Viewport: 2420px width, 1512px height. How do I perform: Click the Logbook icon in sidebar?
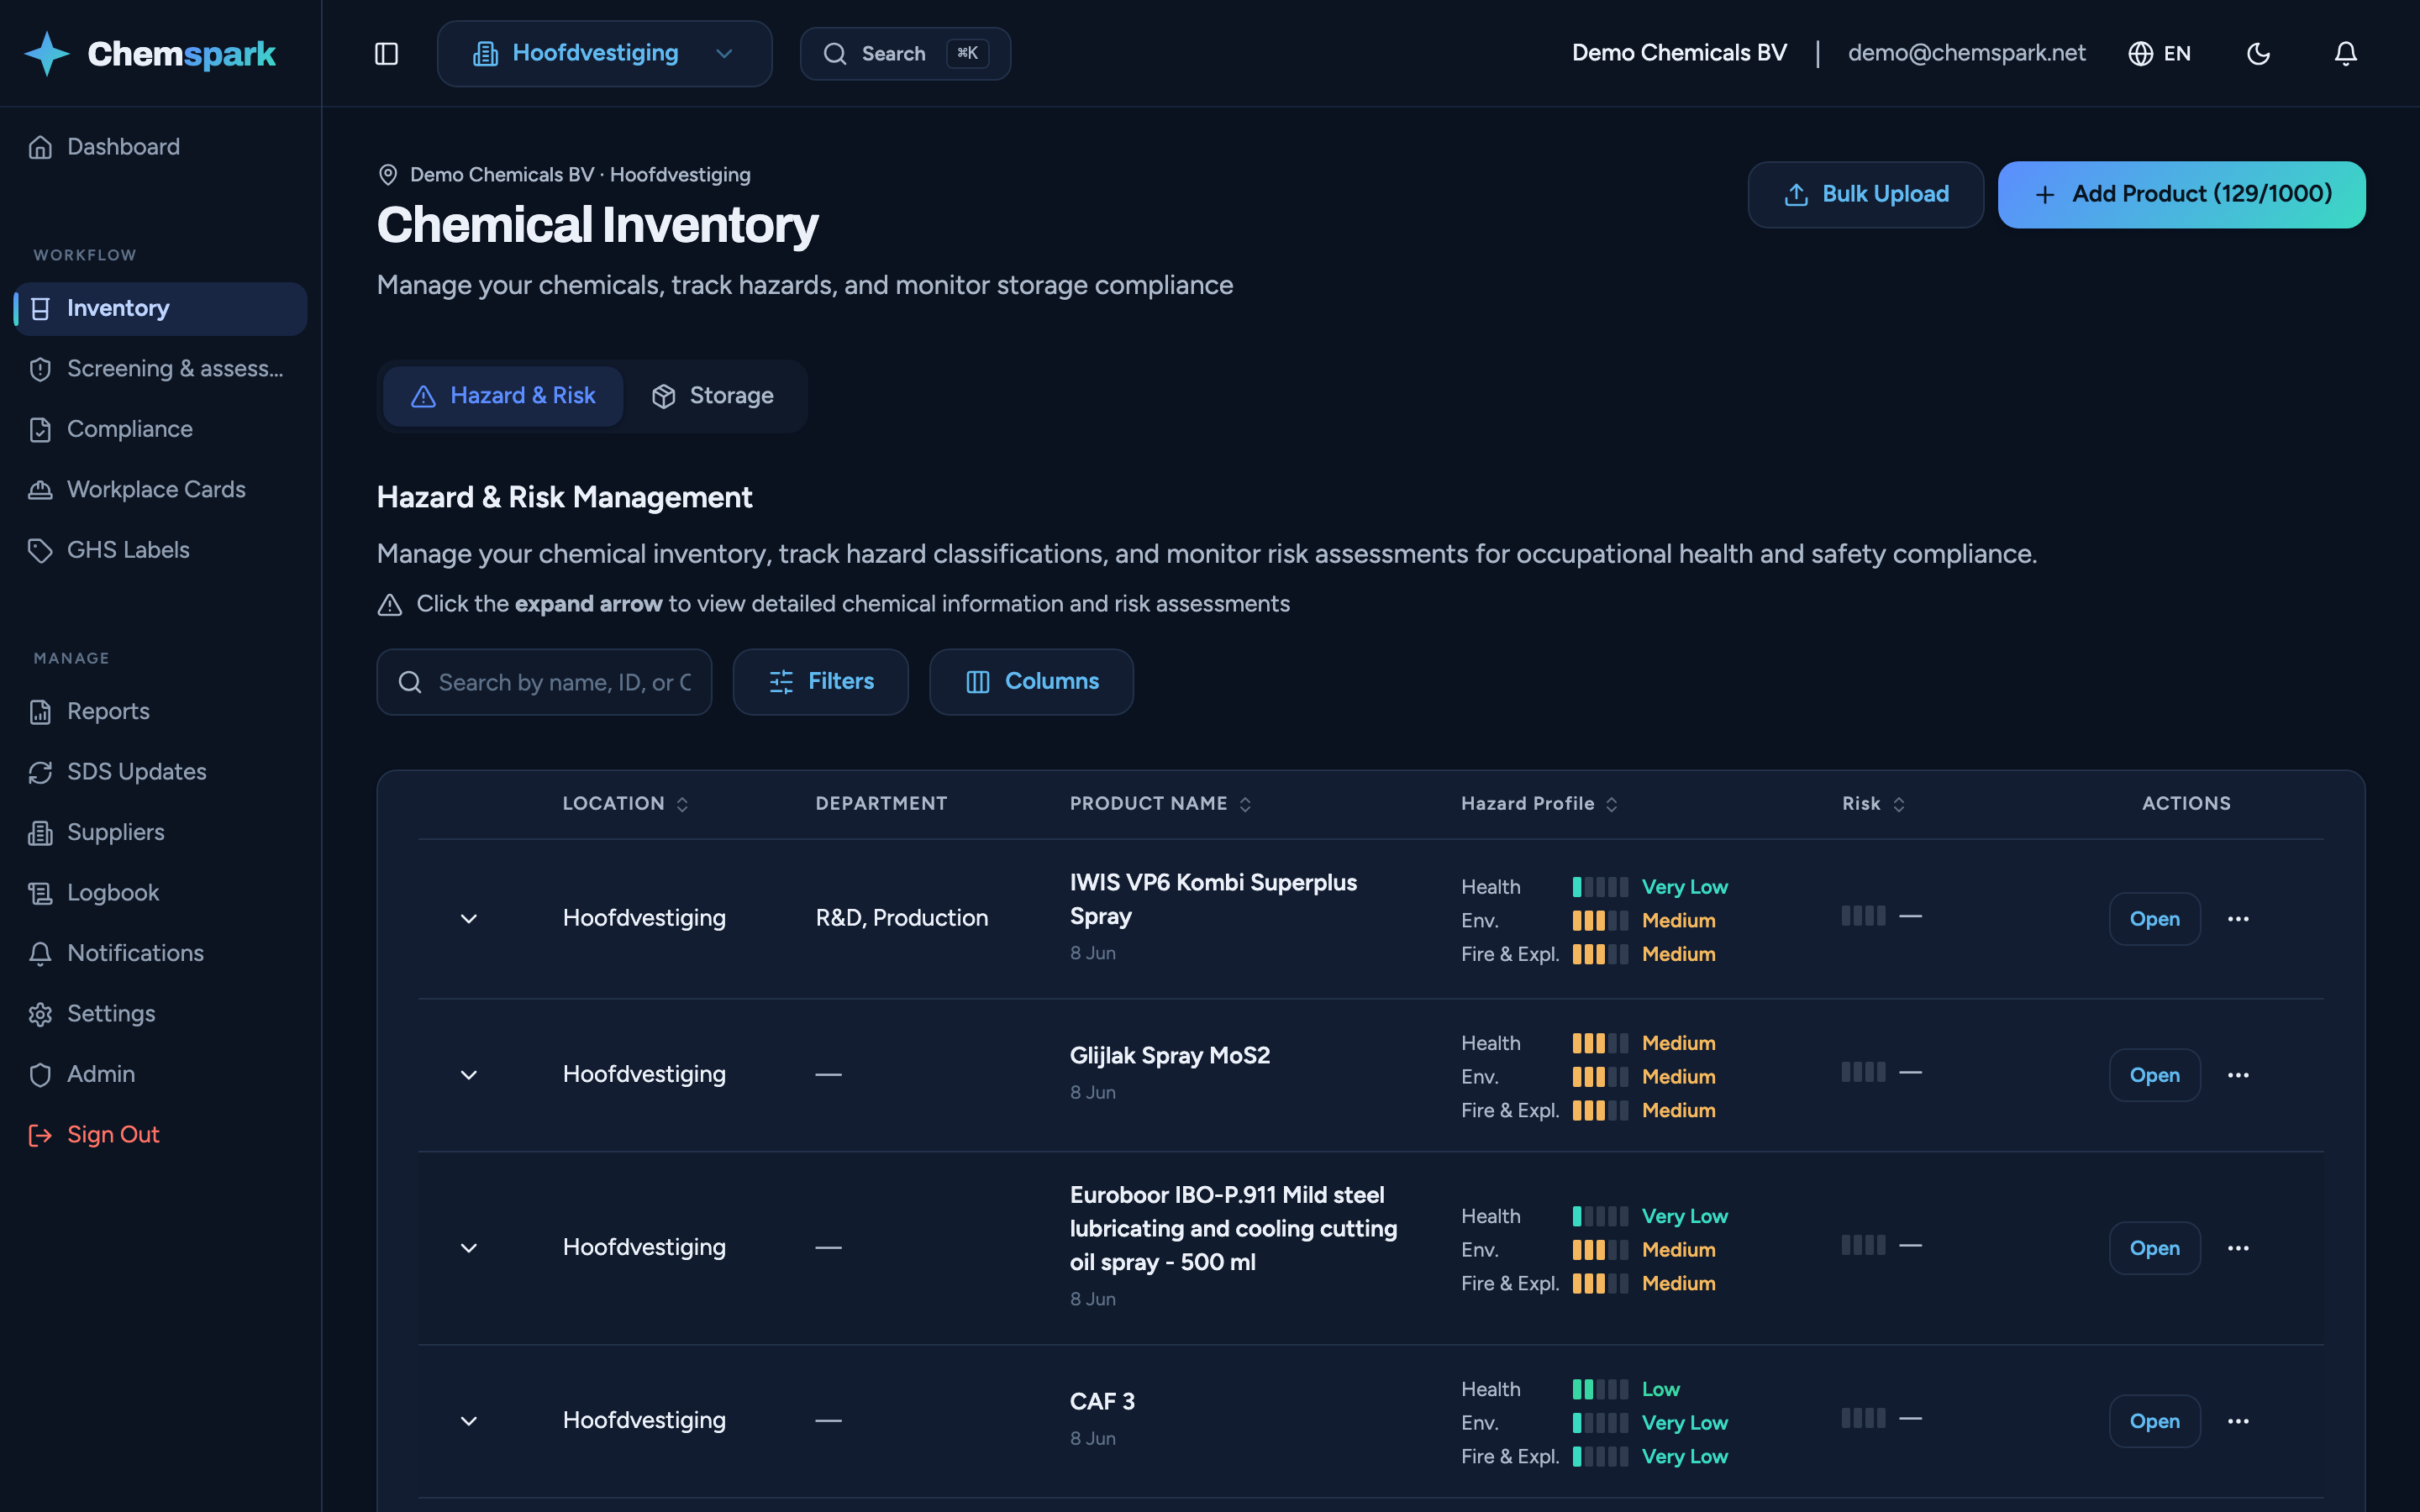coord(40,893)
